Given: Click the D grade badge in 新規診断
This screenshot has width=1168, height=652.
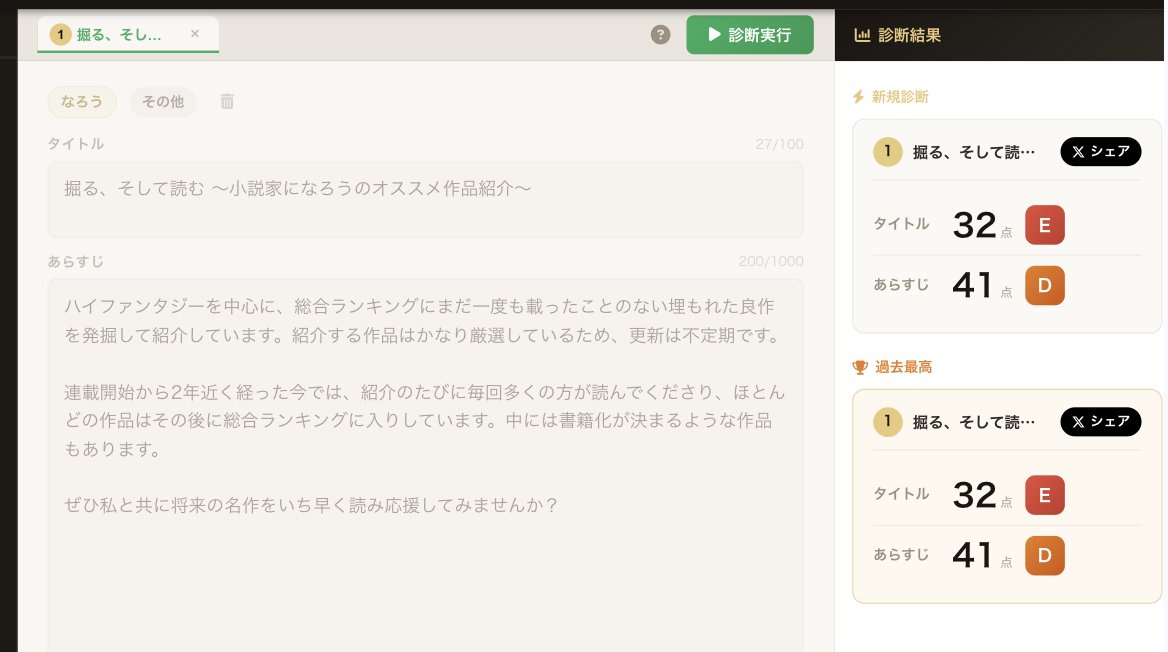Looking at the screenshot, I should (x=1044, y=285).
